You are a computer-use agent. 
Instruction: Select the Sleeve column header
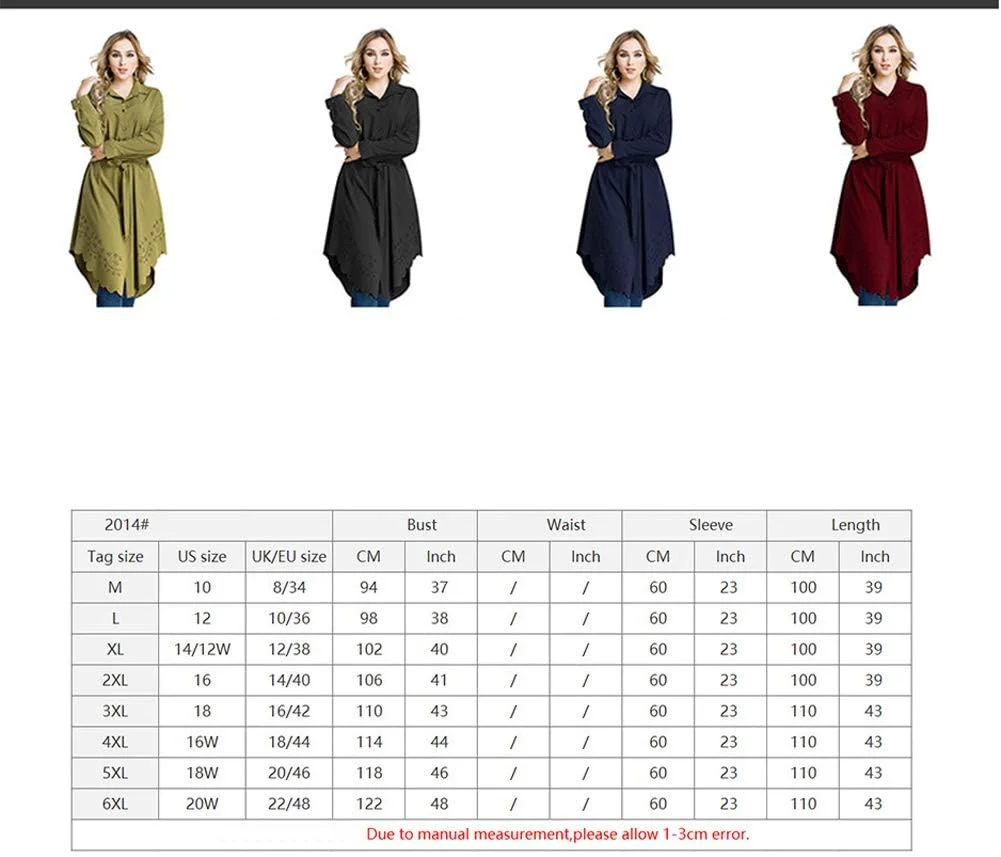(710, 525)
